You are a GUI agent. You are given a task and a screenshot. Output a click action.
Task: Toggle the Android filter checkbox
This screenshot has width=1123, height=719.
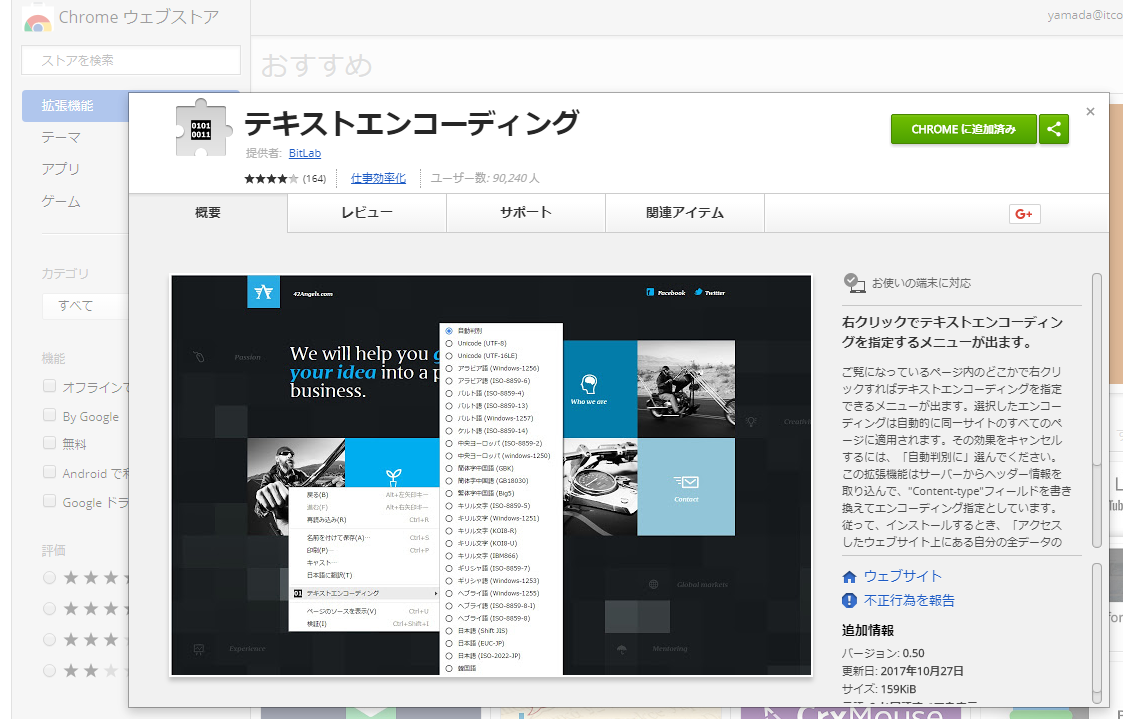point(49,471)
